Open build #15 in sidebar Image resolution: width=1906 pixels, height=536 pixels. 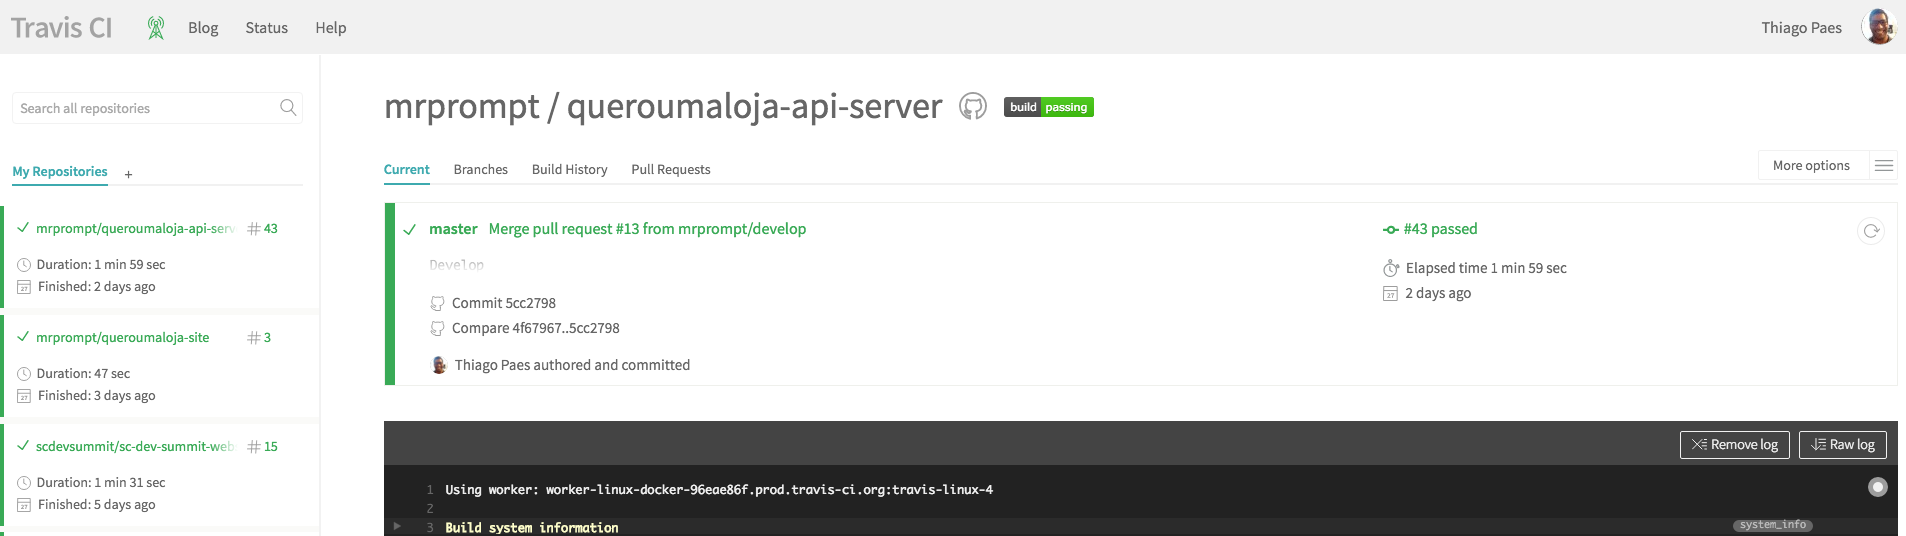click(263, 446)
